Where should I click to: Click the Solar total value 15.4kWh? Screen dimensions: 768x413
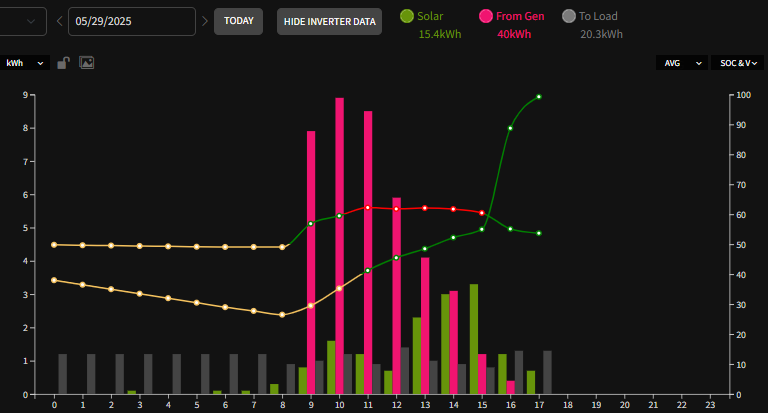(x=440, y=34)
